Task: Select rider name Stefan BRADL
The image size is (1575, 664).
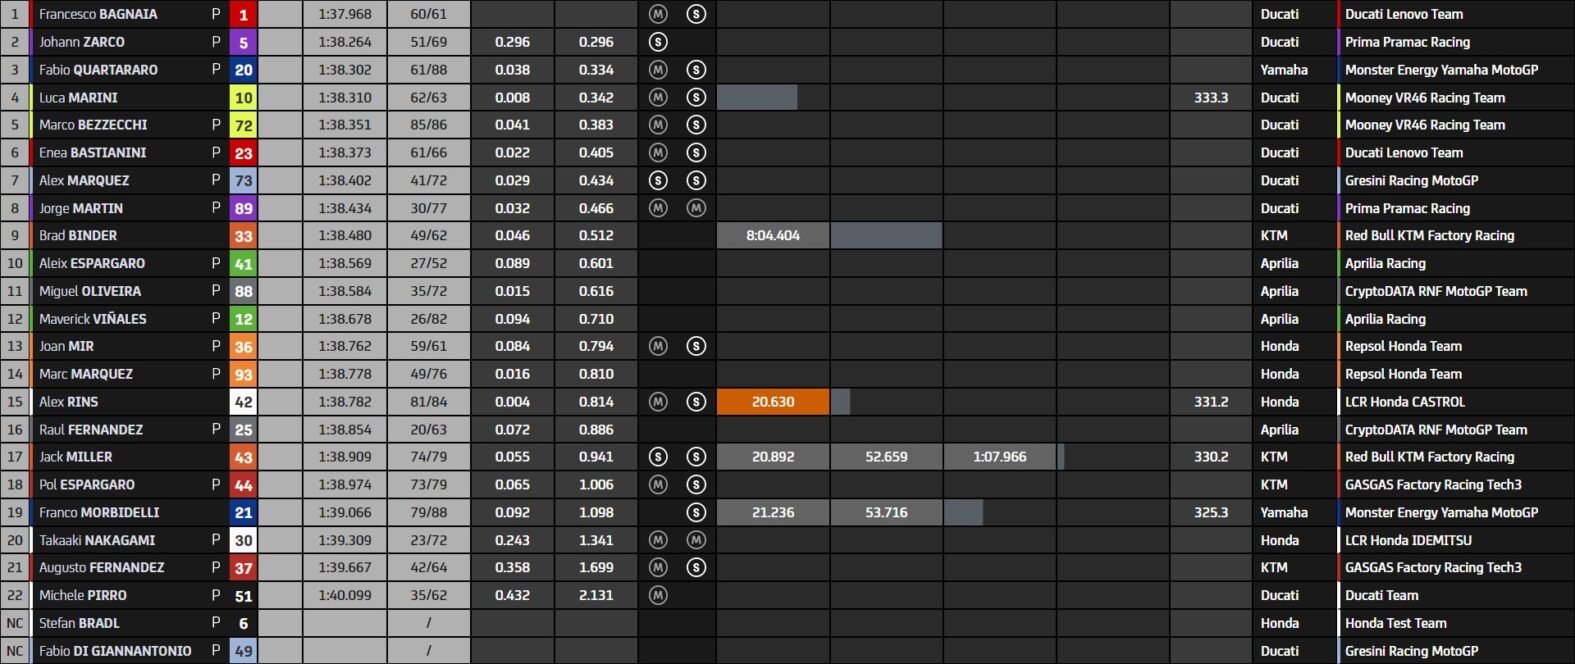Action: [79, 623]
